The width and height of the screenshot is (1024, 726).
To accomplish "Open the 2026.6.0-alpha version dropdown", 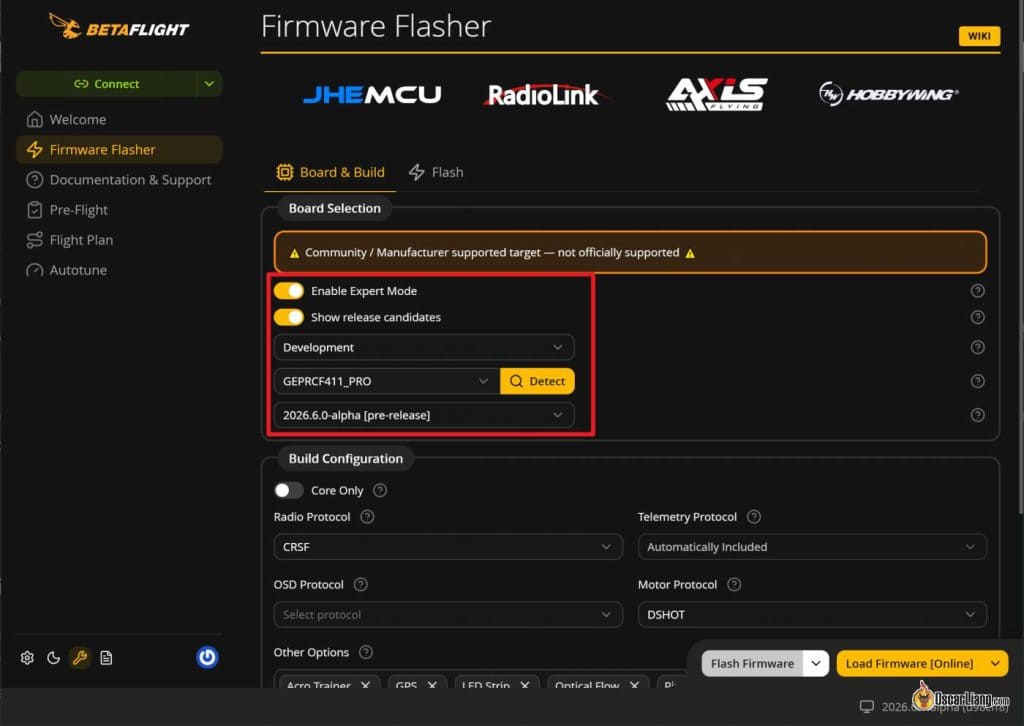I will click(x=424, y=415).
